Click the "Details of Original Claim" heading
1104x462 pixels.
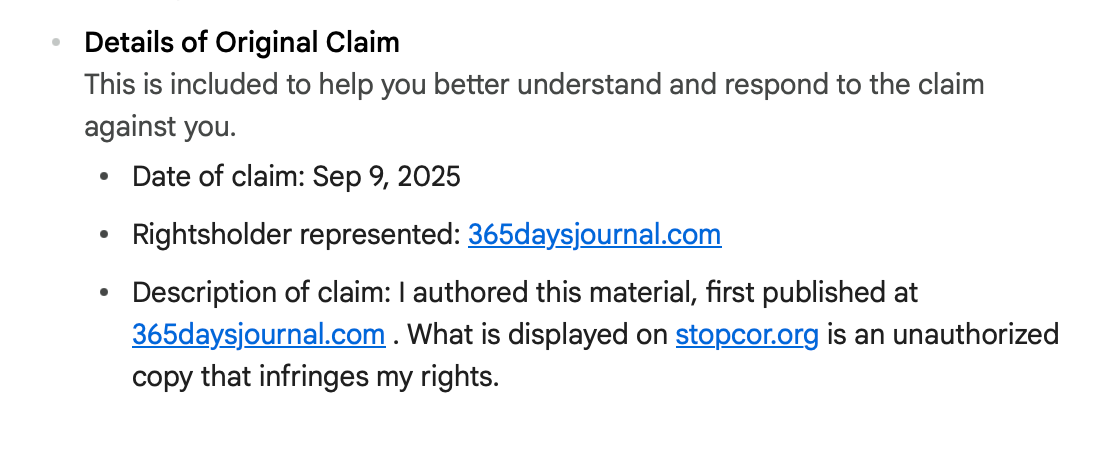(242, 43)
